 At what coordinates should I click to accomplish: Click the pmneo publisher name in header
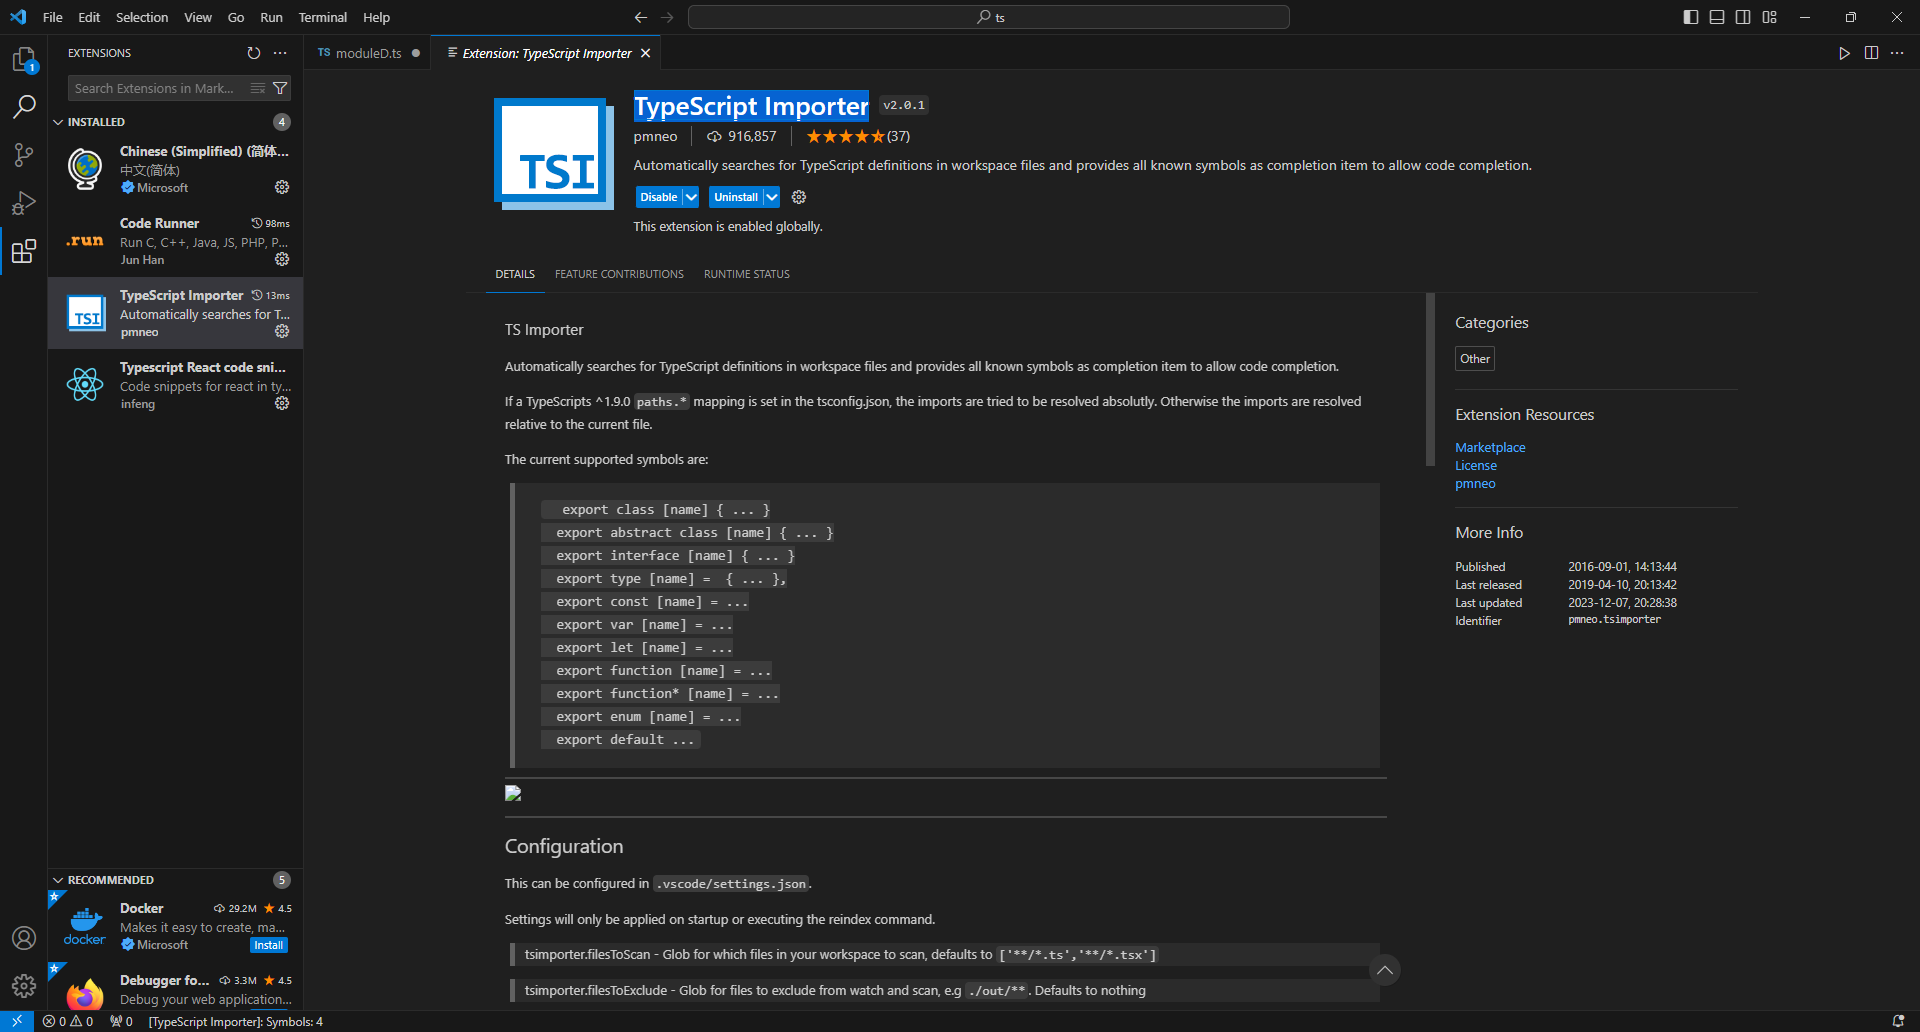tap(655, 136)
